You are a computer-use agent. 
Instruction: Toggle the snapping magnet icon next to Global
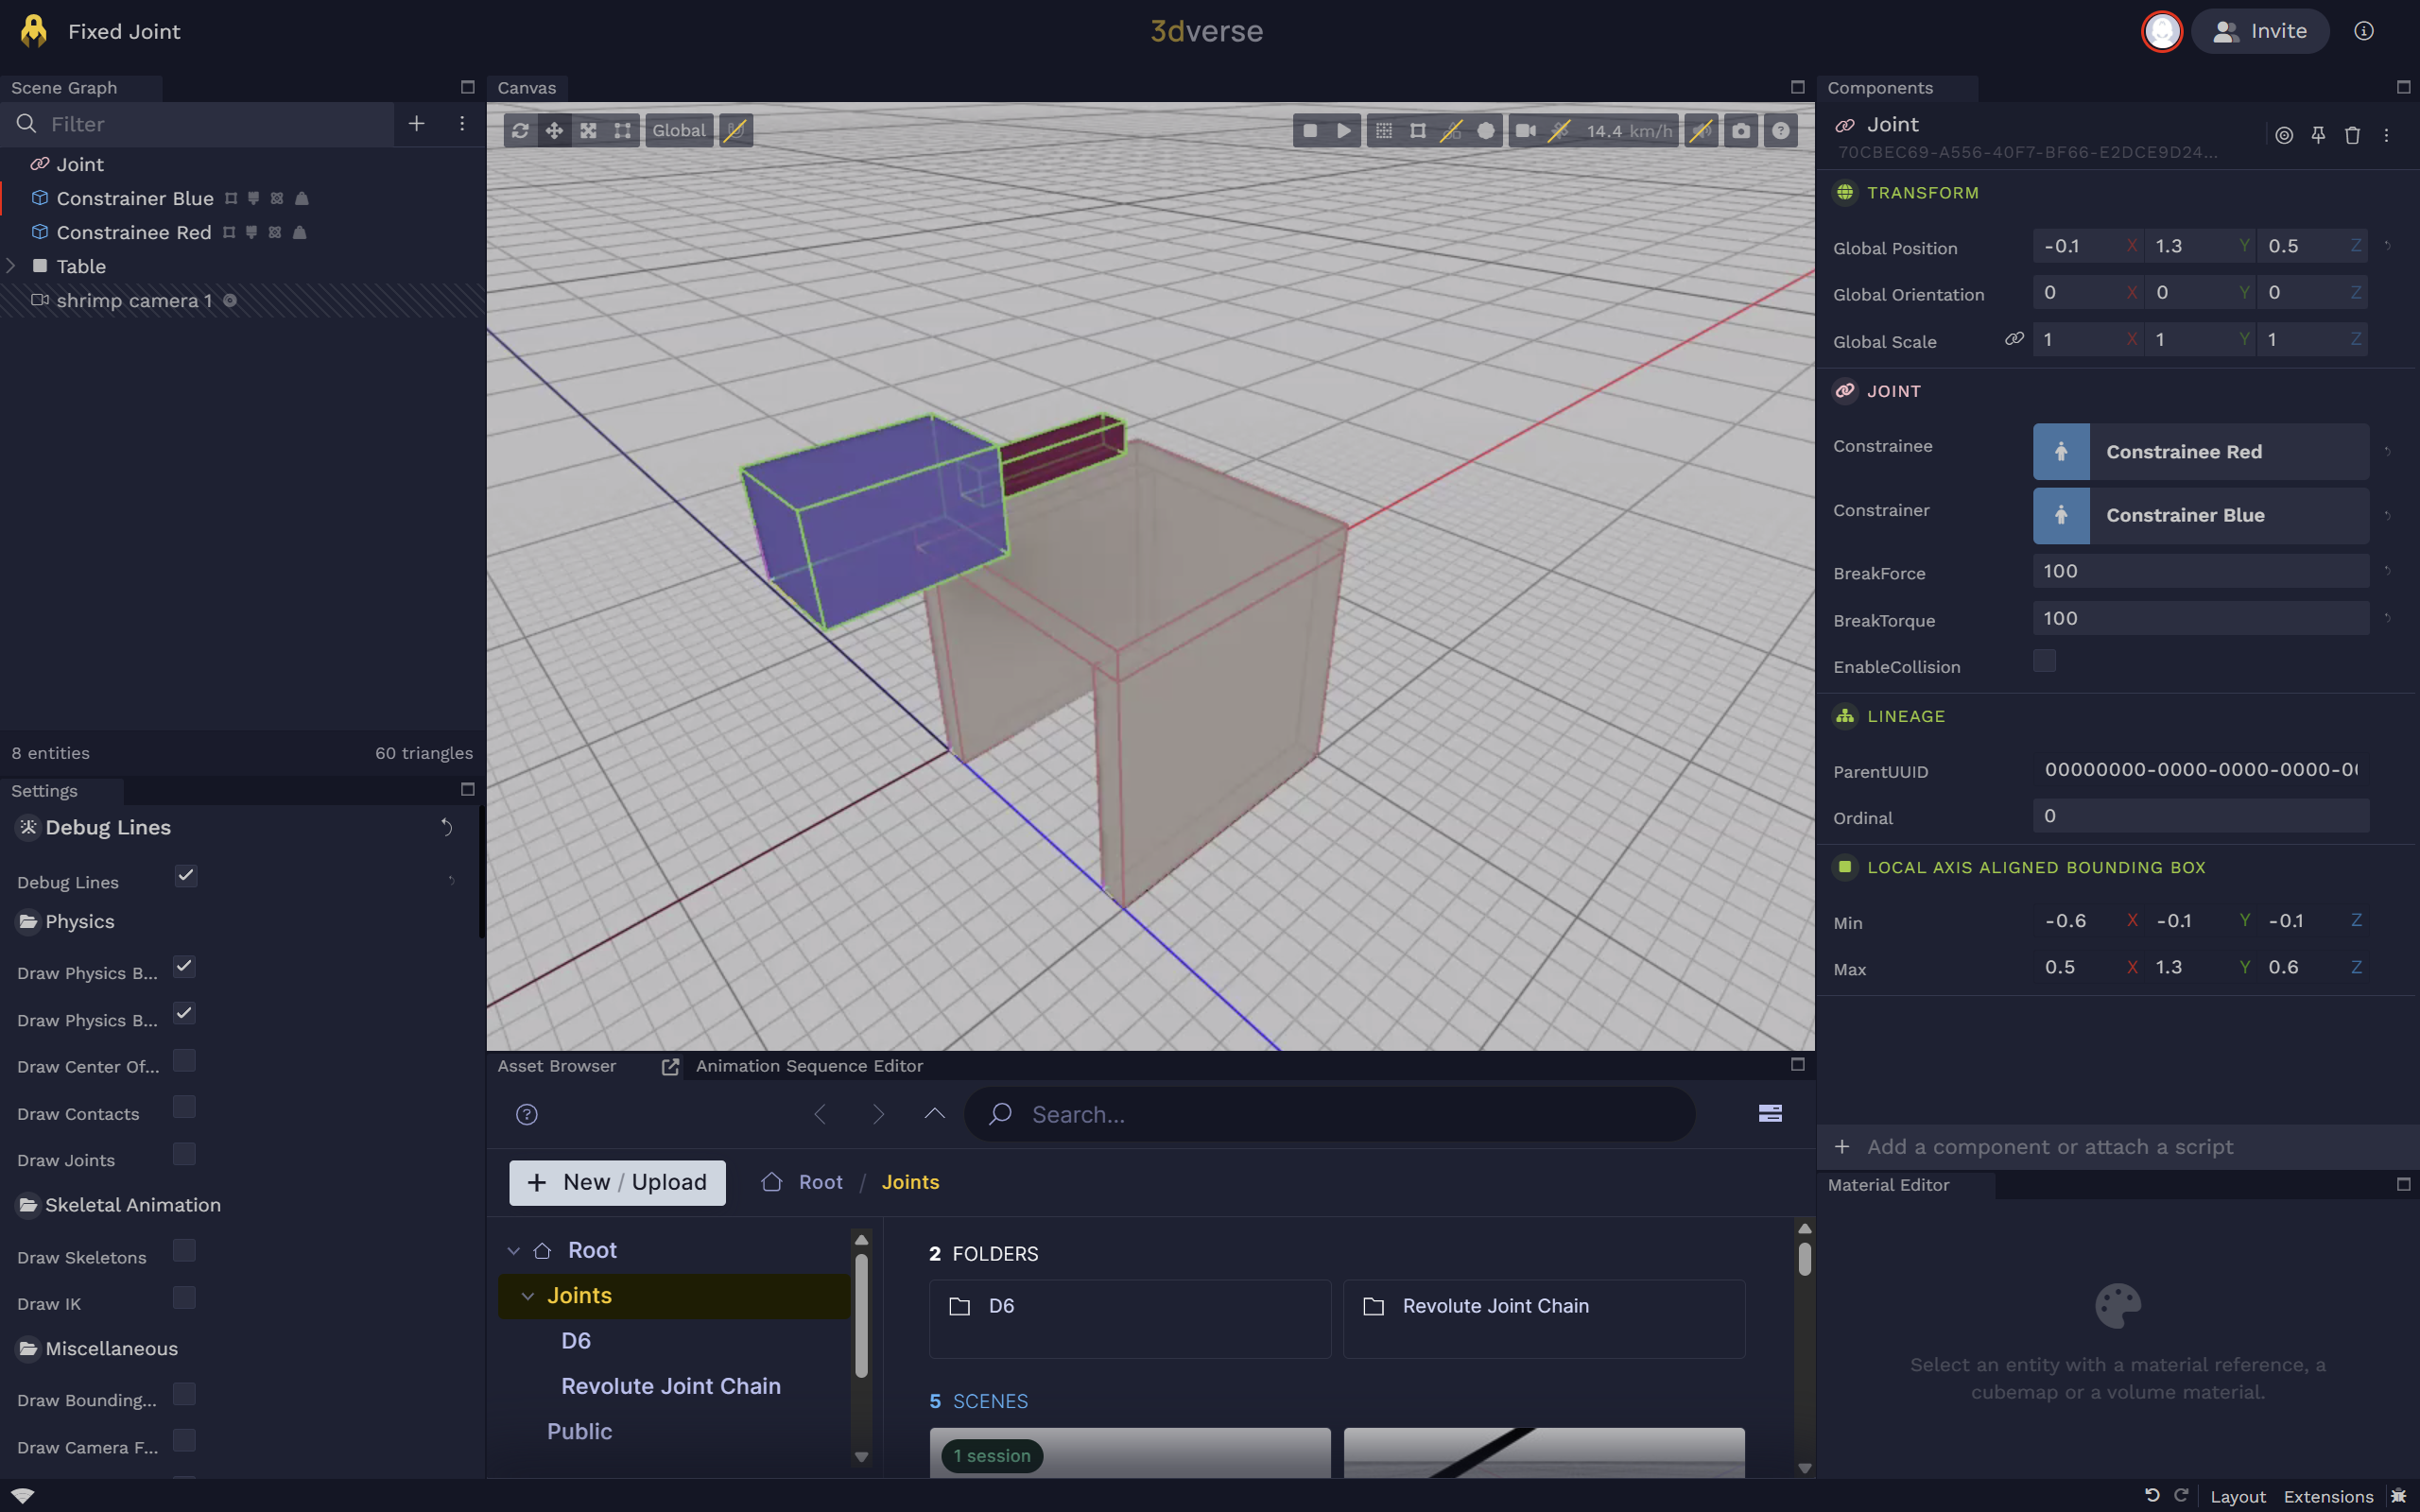(735, 130)
